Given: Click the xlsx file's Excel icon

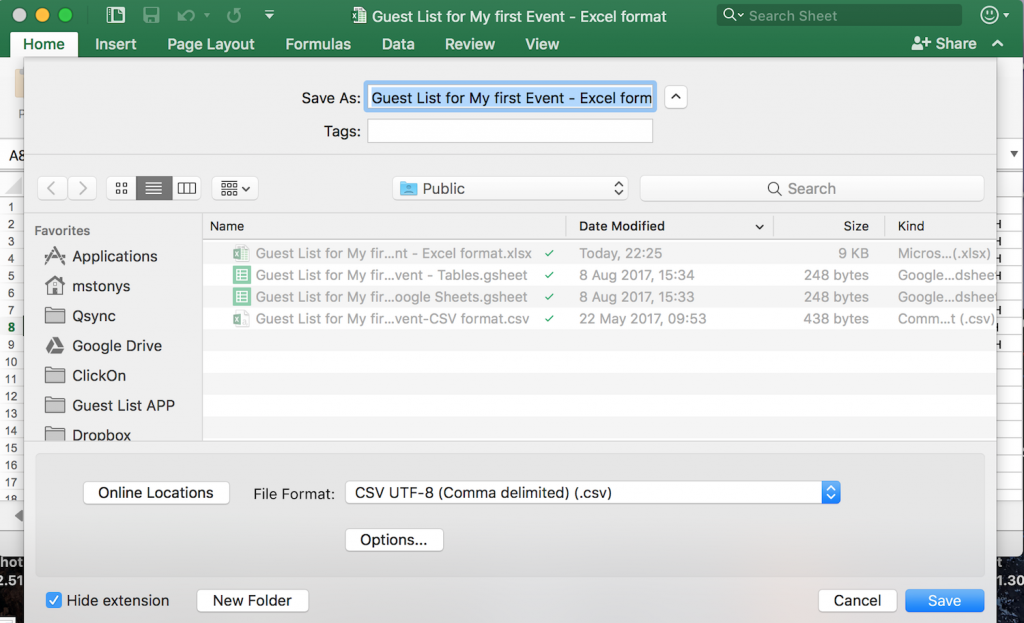Looking at the screenshot, I should click(x=241, y=253).
